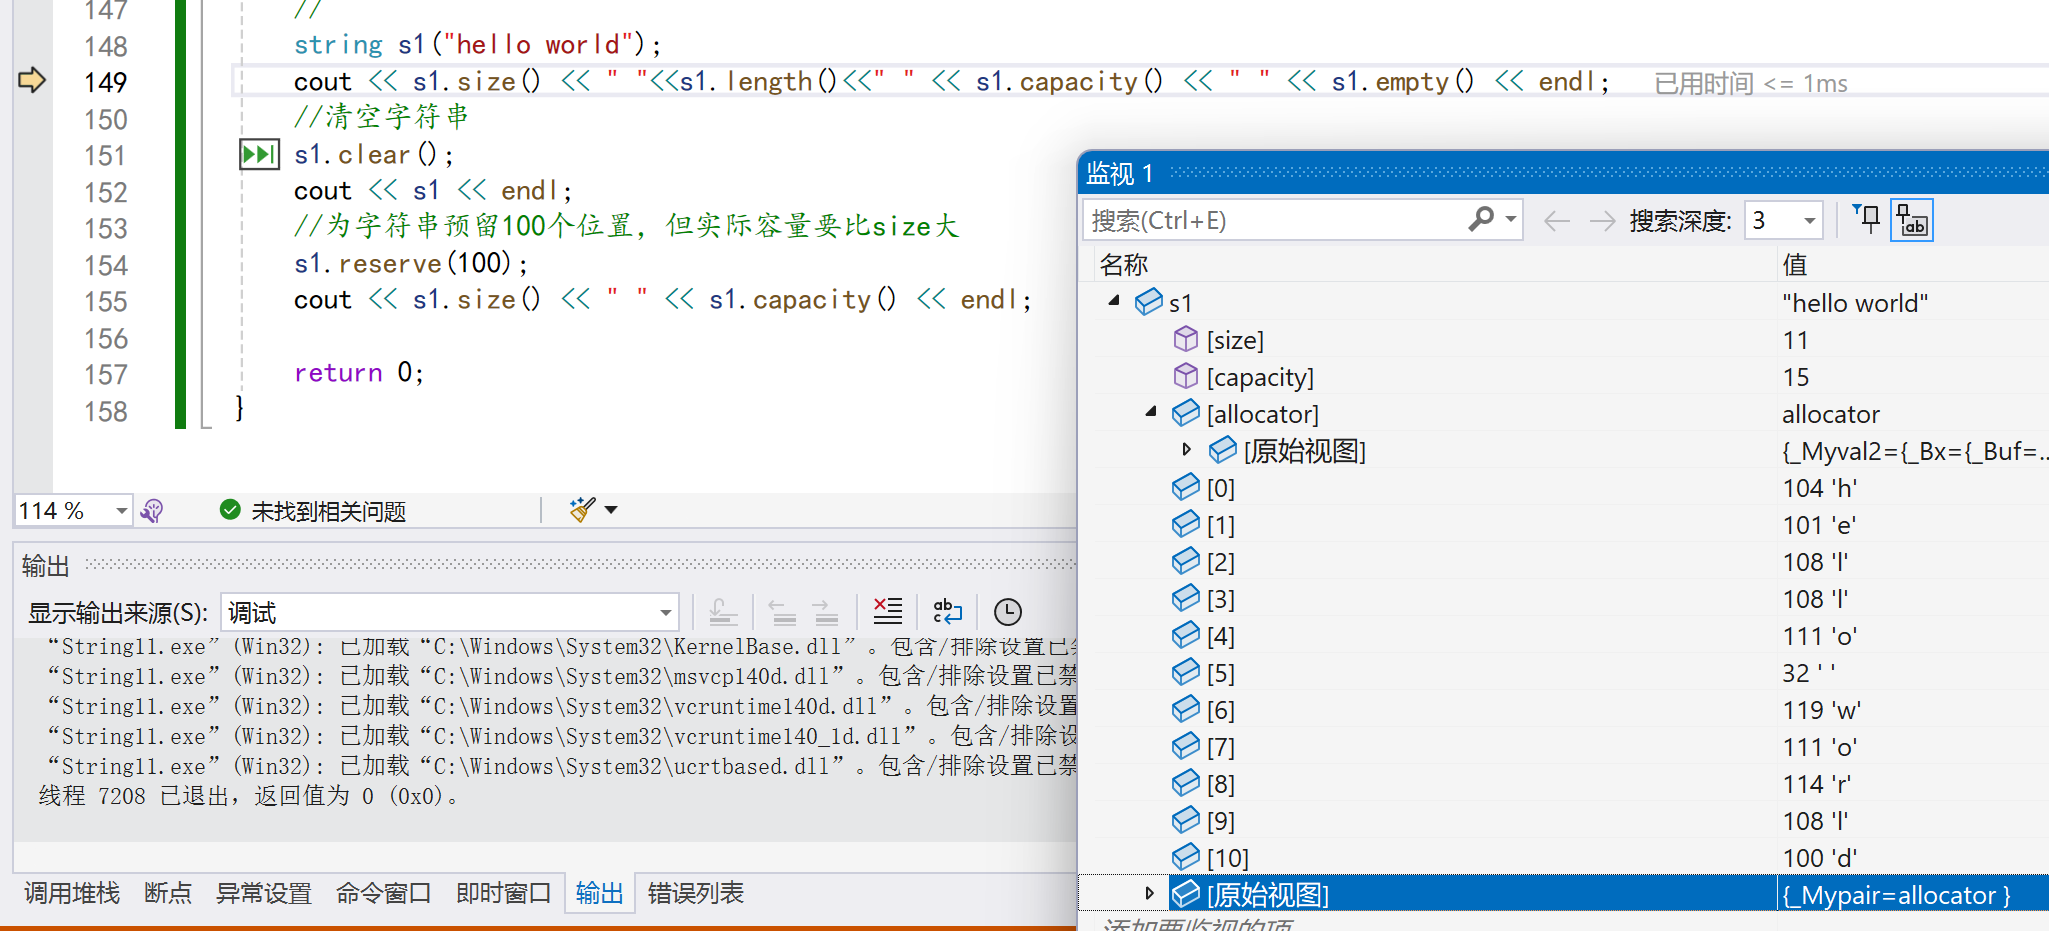Click the icon beside element [7]
Image resolution: width=2049 pixels, height=931 pixels.
point(1186,745)
